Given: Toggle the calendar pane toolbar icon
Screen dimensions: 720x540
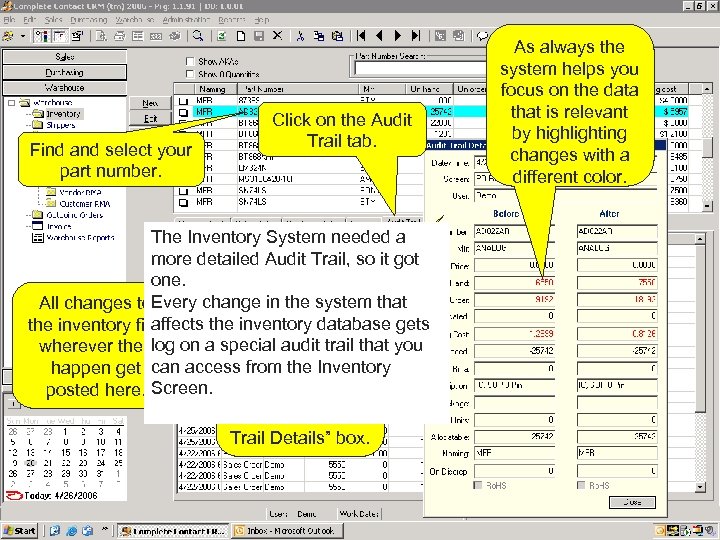Looking at the screenshot, I should coord(60,36).
